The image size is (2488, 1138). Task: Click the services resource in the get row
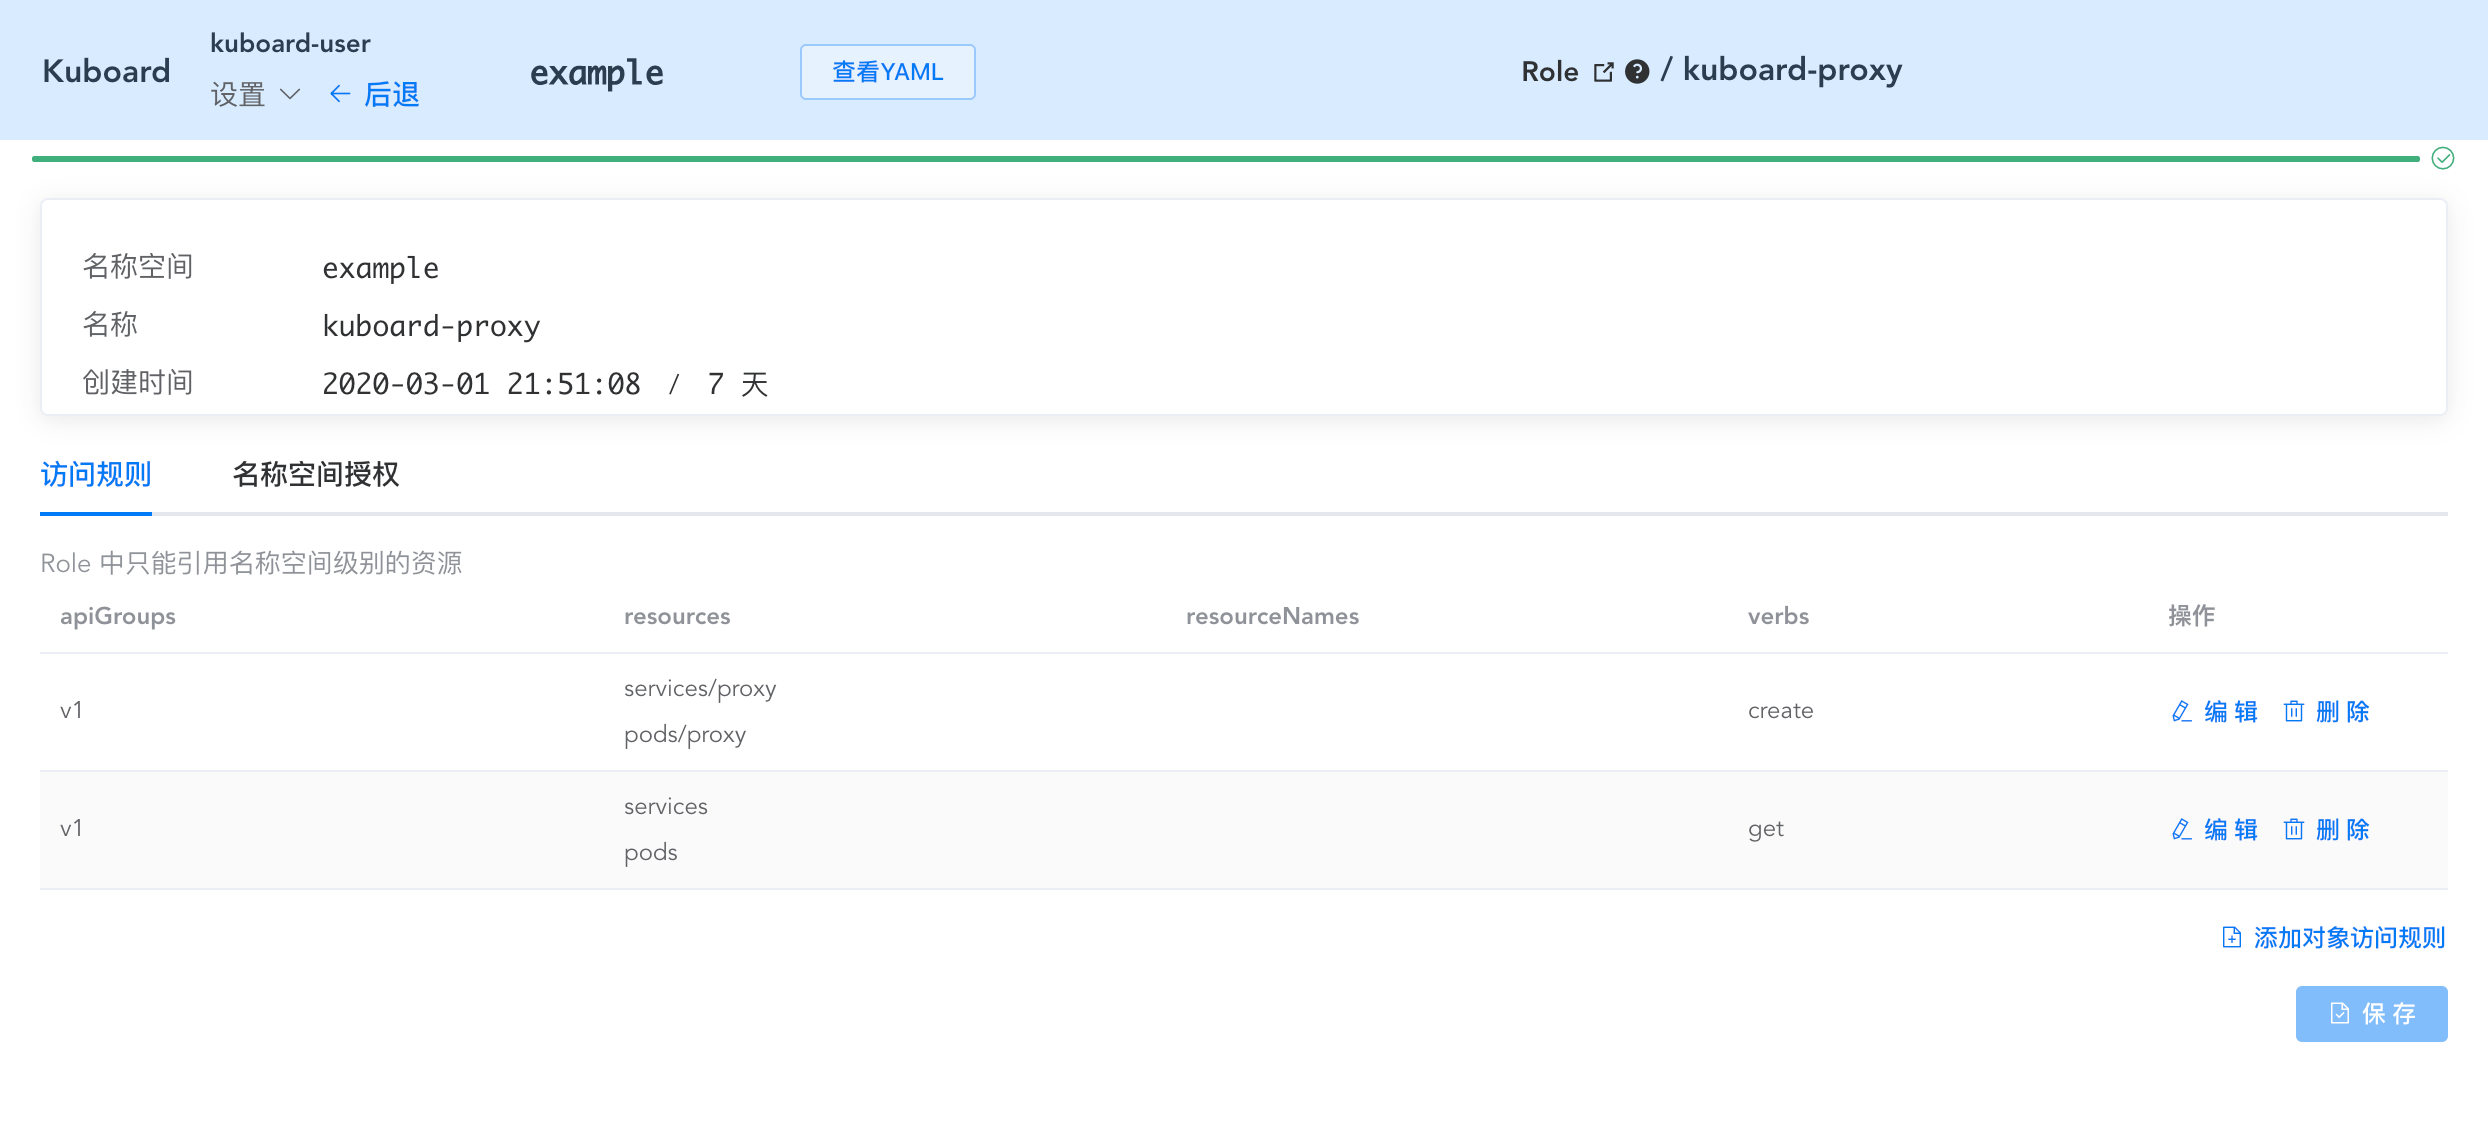(666, 806)
